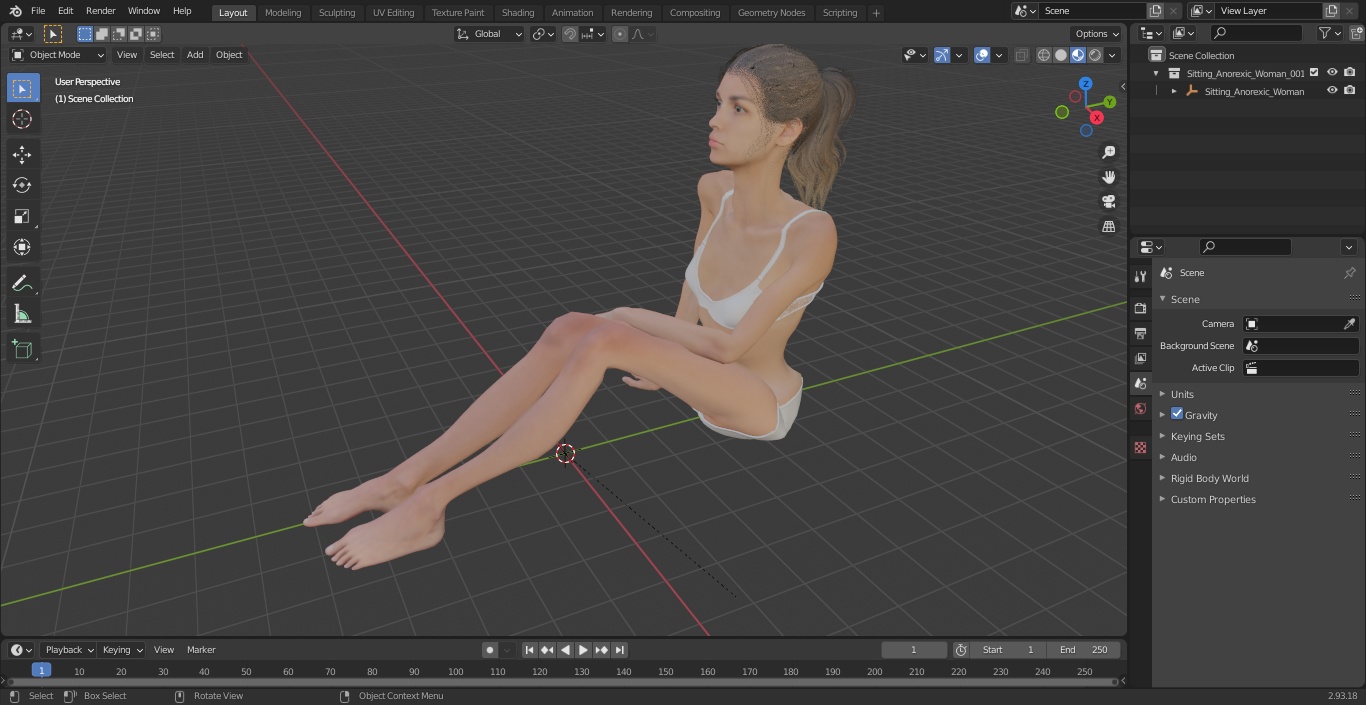The height and width of the screenshot is (705, 1366).
Task: Click the current frame number field
Action: tap(913, 650)
